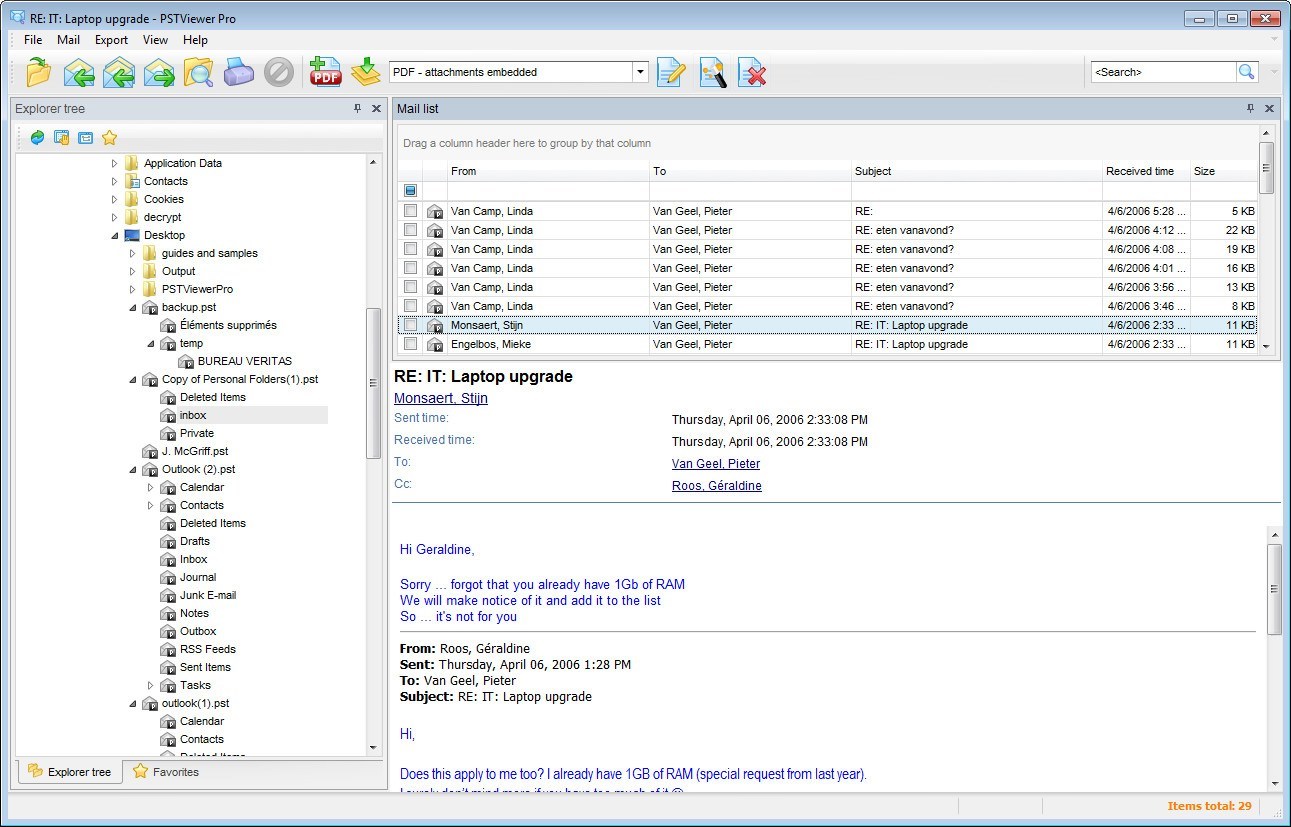Click the Explorer tree refresh icon
Screen dimensions: 1291x827
tap(37, 138)
